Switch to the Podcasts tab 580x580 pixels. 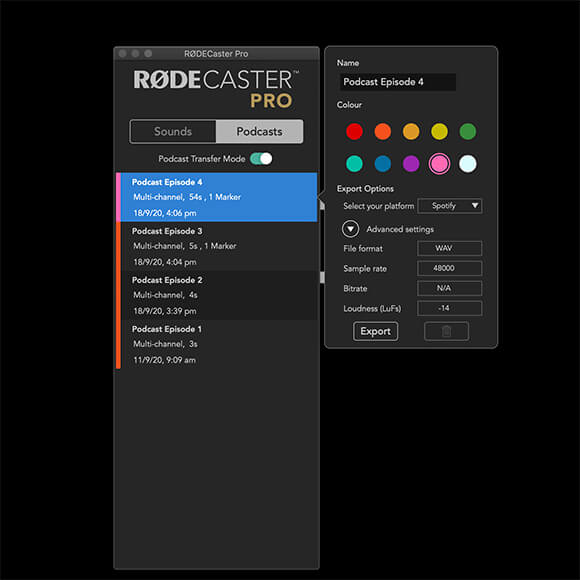click(259, 131)
